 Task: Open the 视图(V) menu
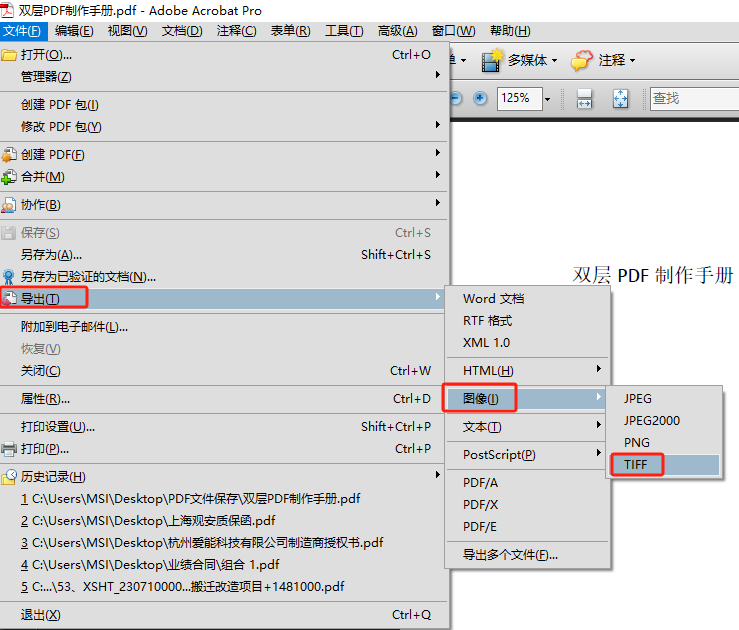coord(128,31)
